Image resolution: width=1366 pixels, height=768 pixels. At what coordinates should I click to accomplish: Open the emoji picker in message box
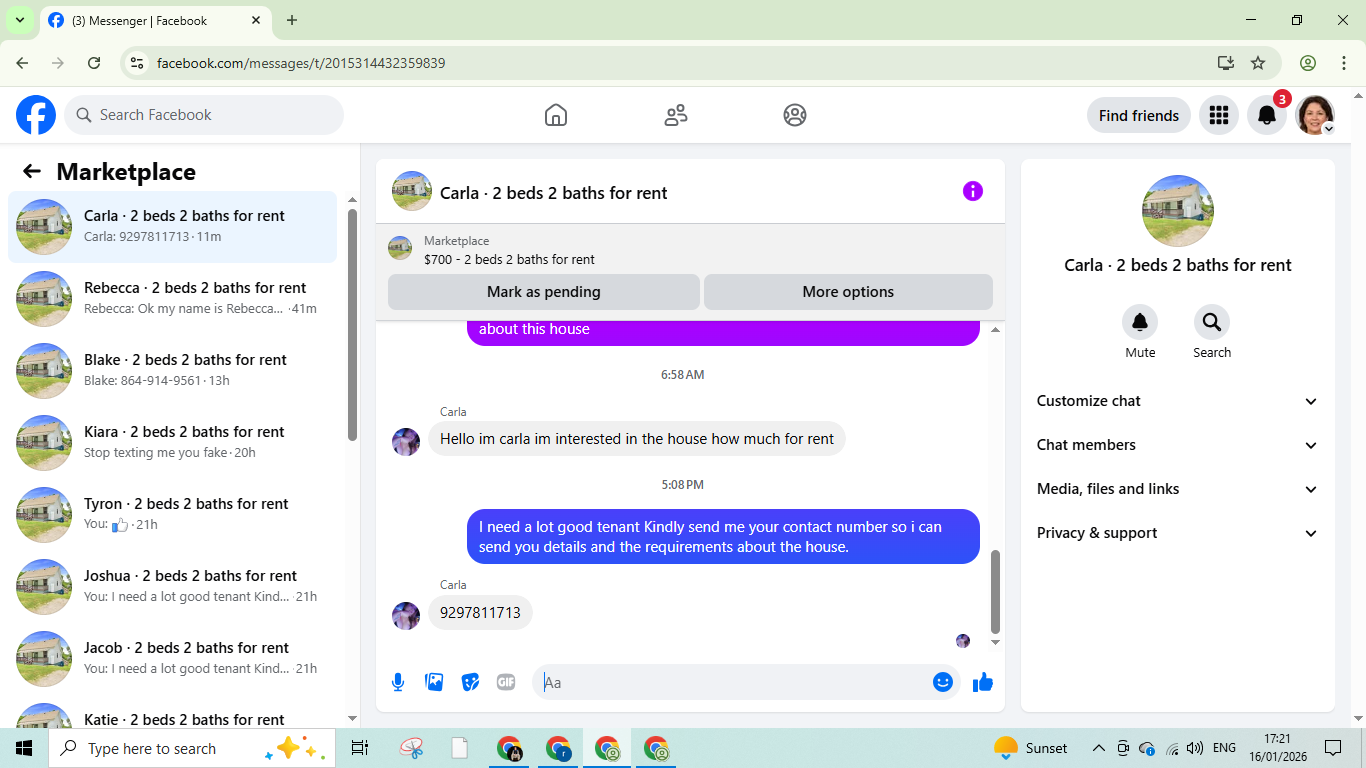[x=943, y=682]
